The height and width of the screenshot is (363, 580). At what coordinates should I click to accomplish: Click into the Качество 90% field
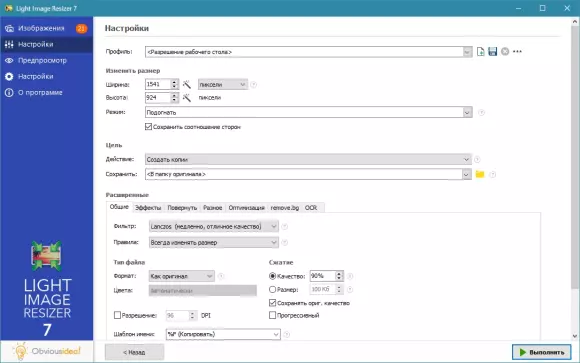click(323, 276)
